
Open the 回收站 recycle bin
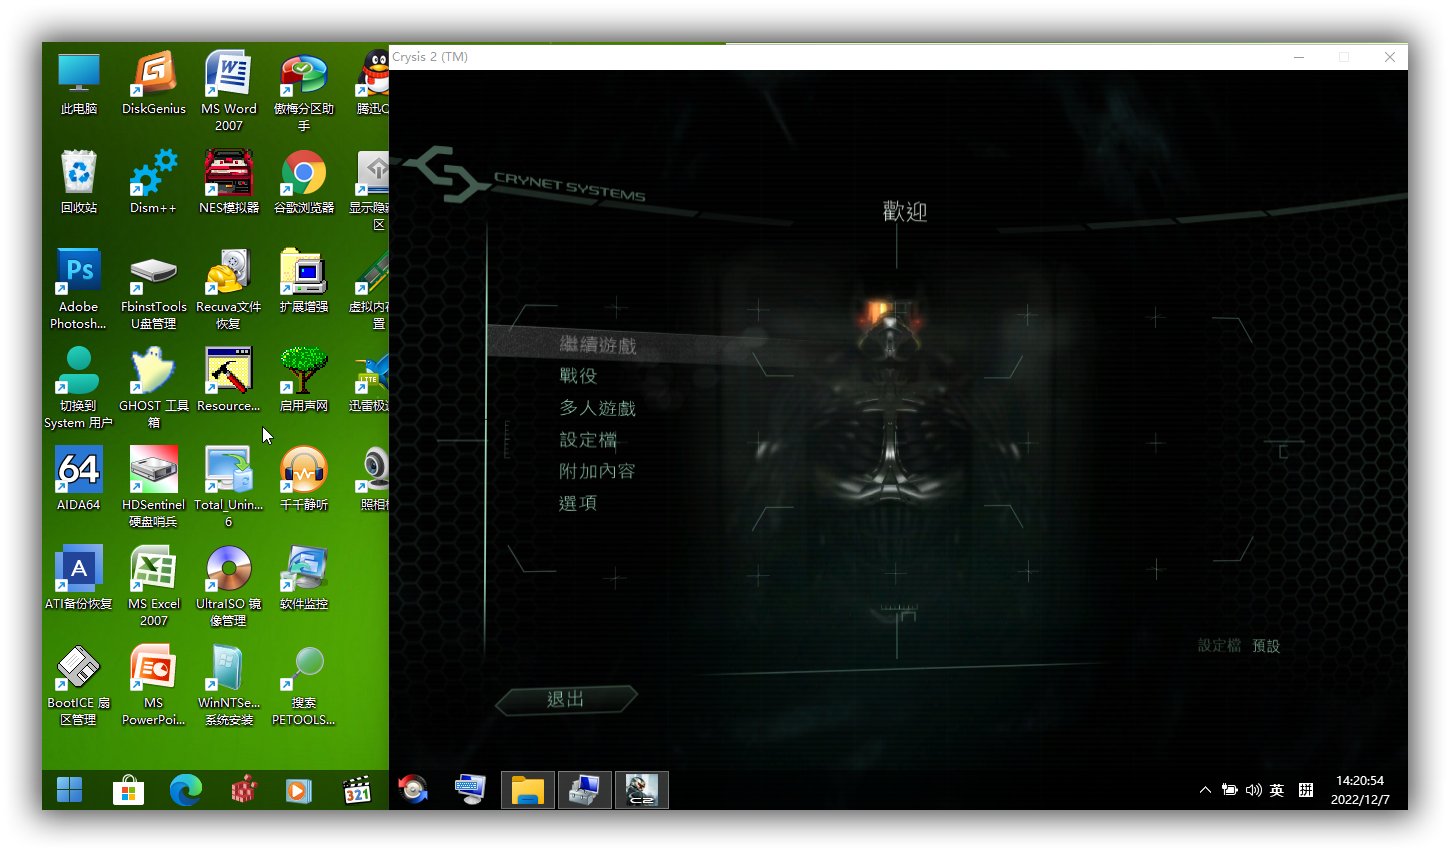[79, 182]
